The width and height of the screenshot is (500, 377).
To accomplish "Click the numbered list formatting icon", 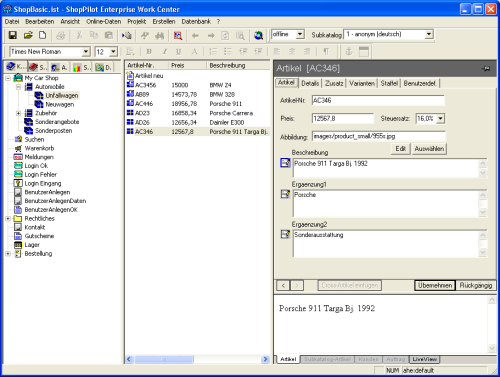I will coord(213,51).
